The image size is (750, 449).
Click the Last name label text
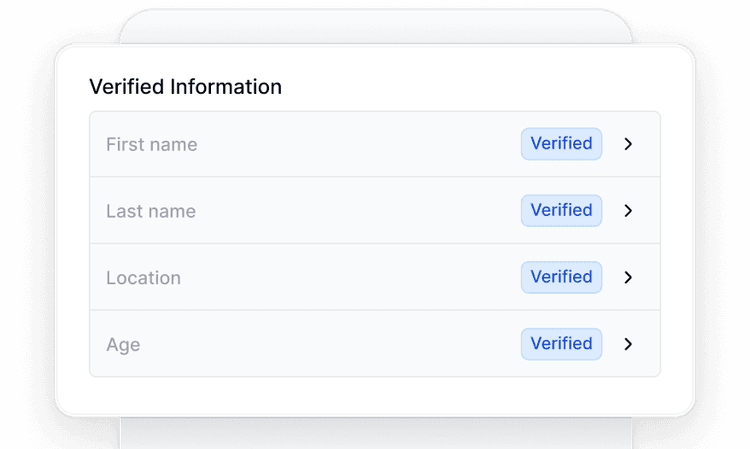[150, 212]
